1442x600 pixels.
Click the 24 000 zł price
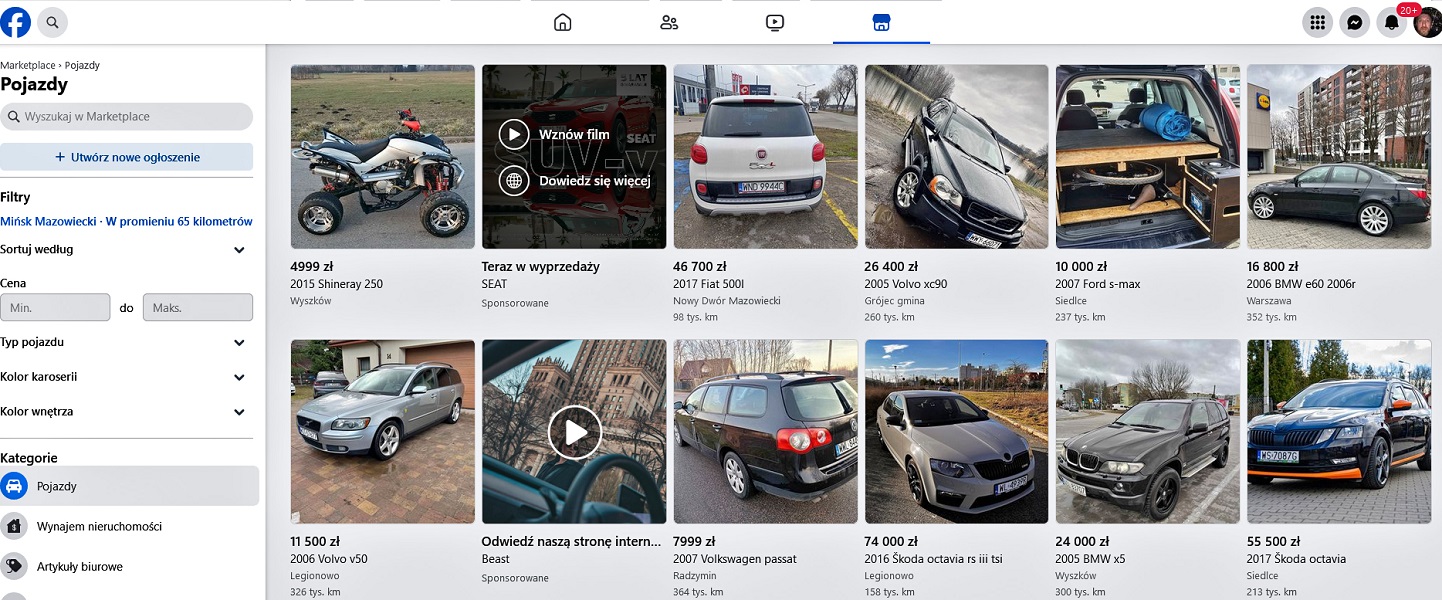(1082, 542)
